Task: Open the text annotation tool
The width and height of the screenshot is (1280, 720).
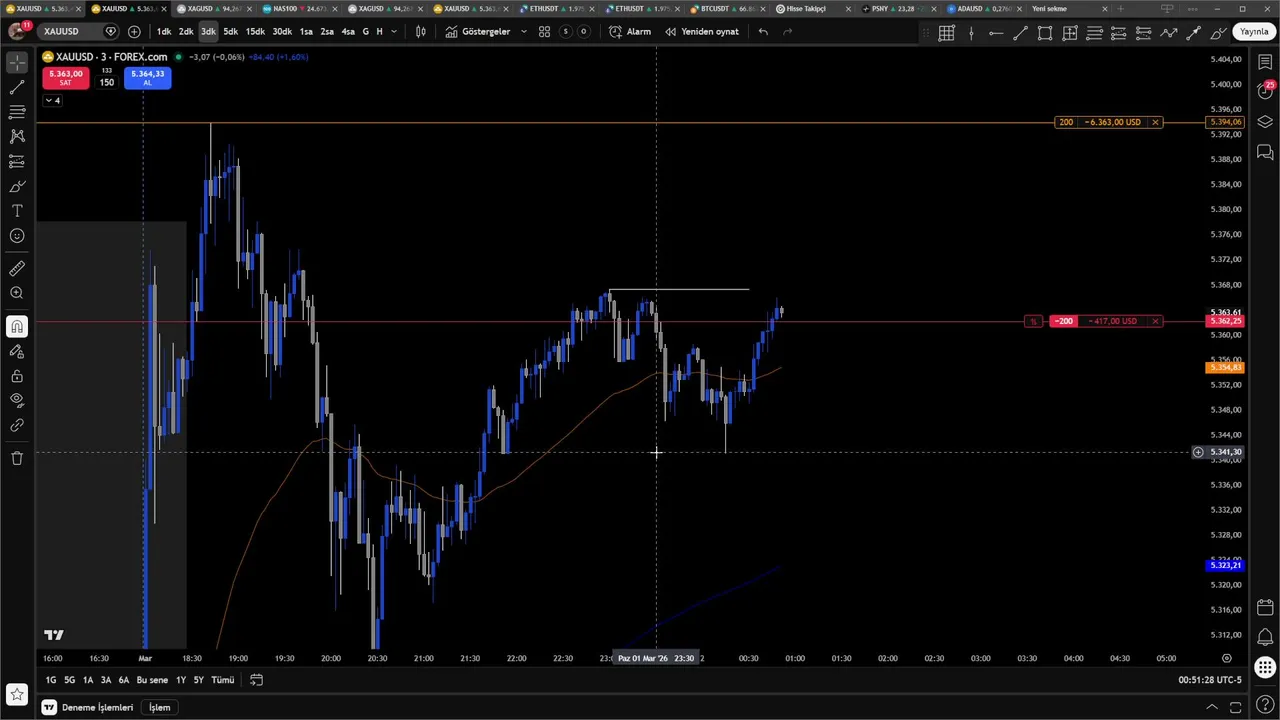Action: tap(17, 211)
